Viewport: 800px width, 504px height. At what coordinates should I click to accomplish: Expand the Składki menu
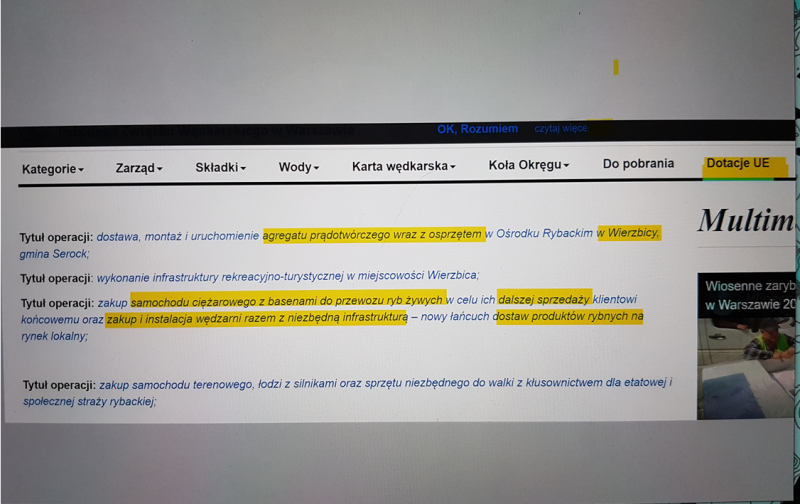[220, 168]
